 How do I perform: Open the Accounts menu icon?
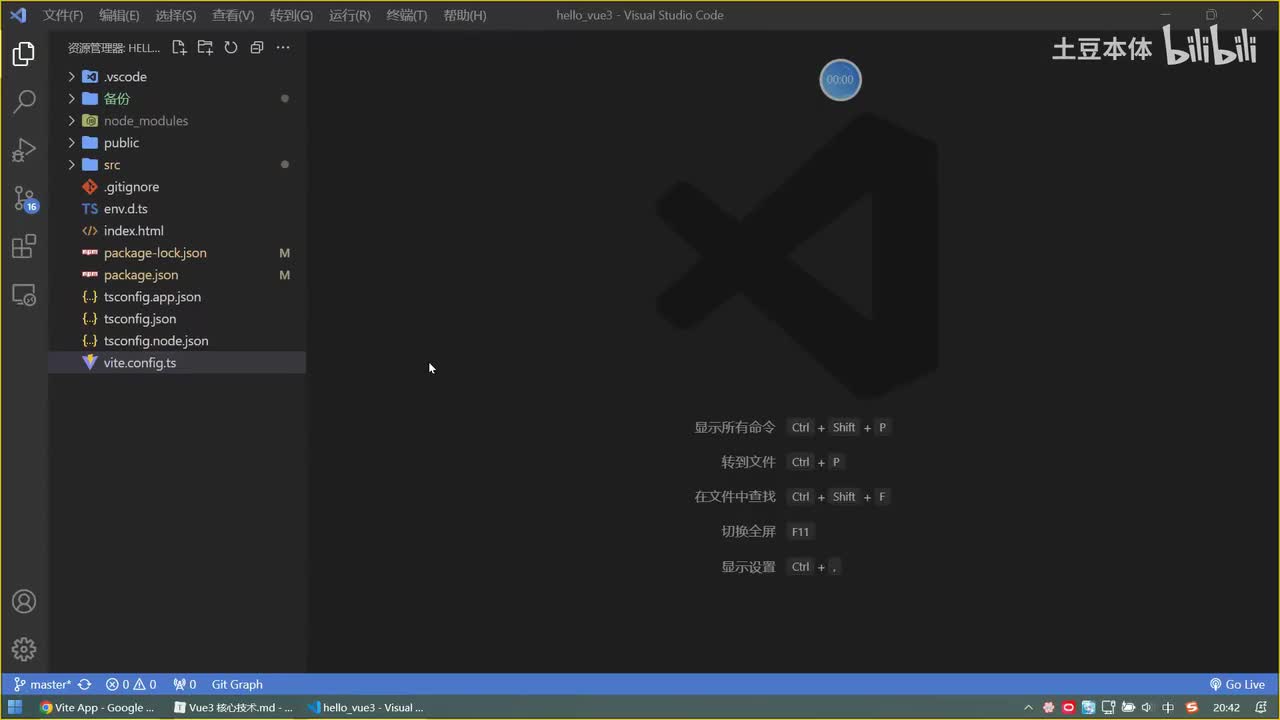coord(24,601)
